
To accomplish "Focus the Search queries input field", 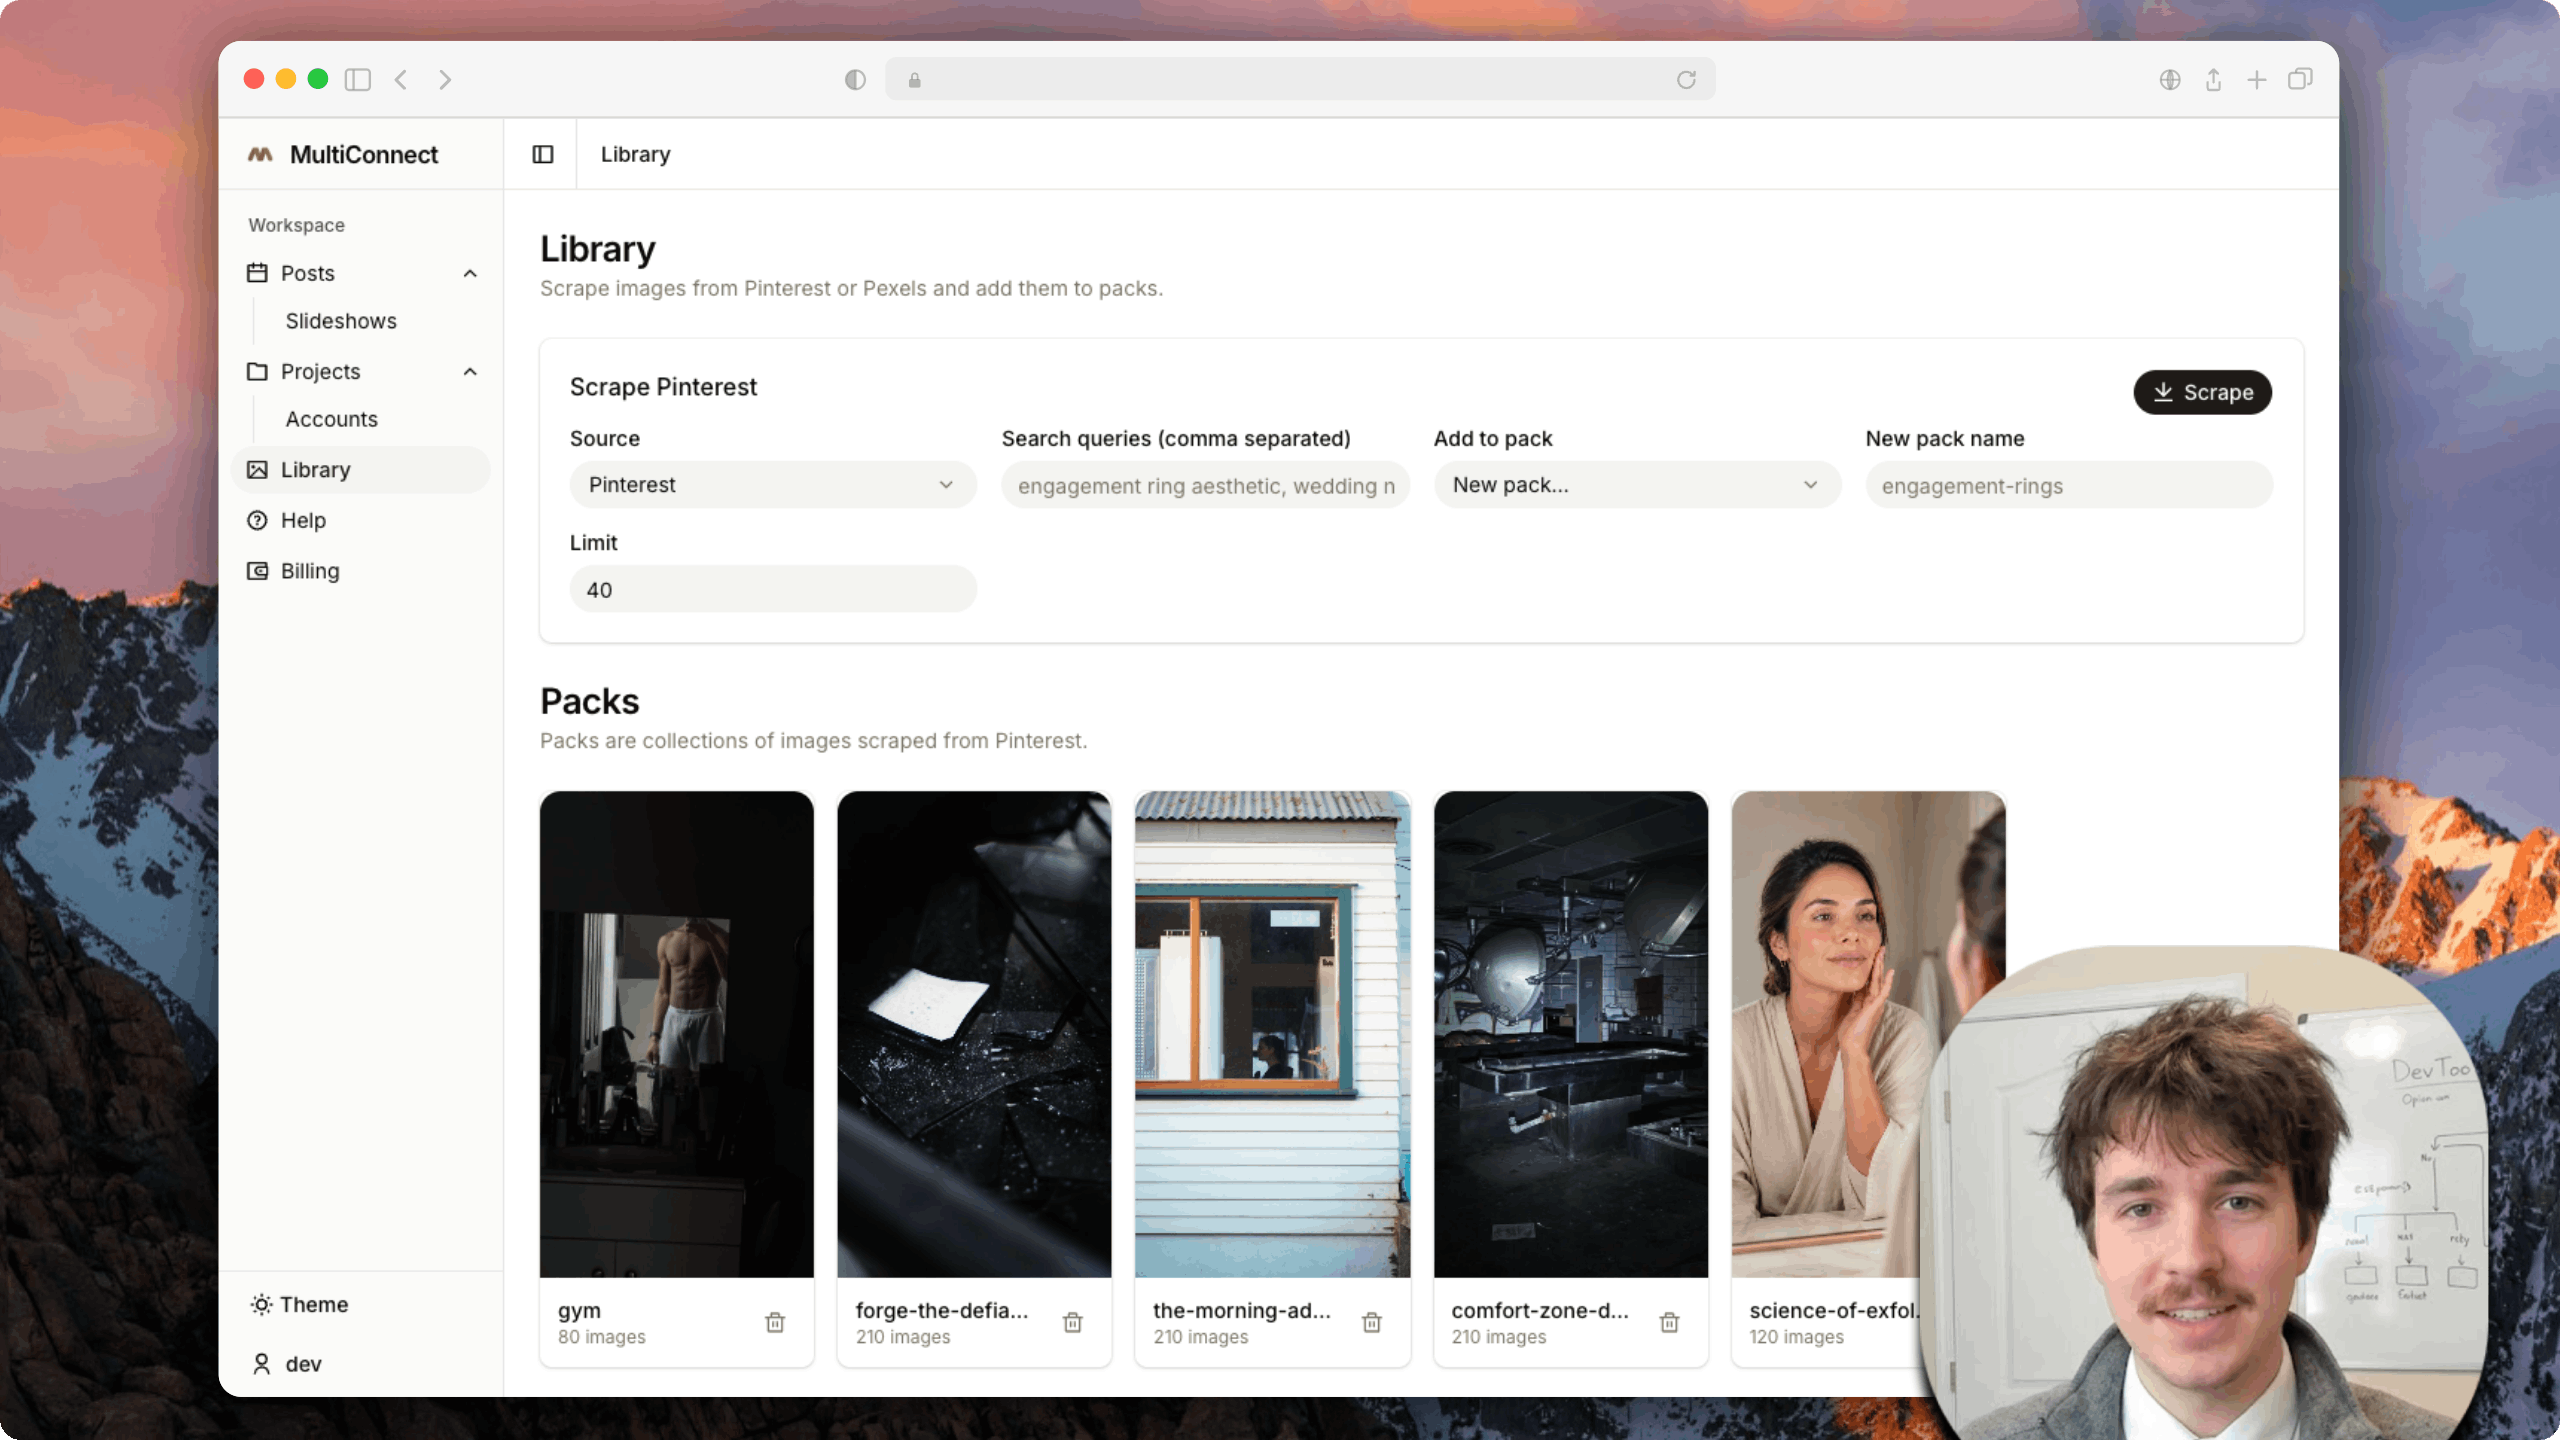I will click(x=1205, y=485).
